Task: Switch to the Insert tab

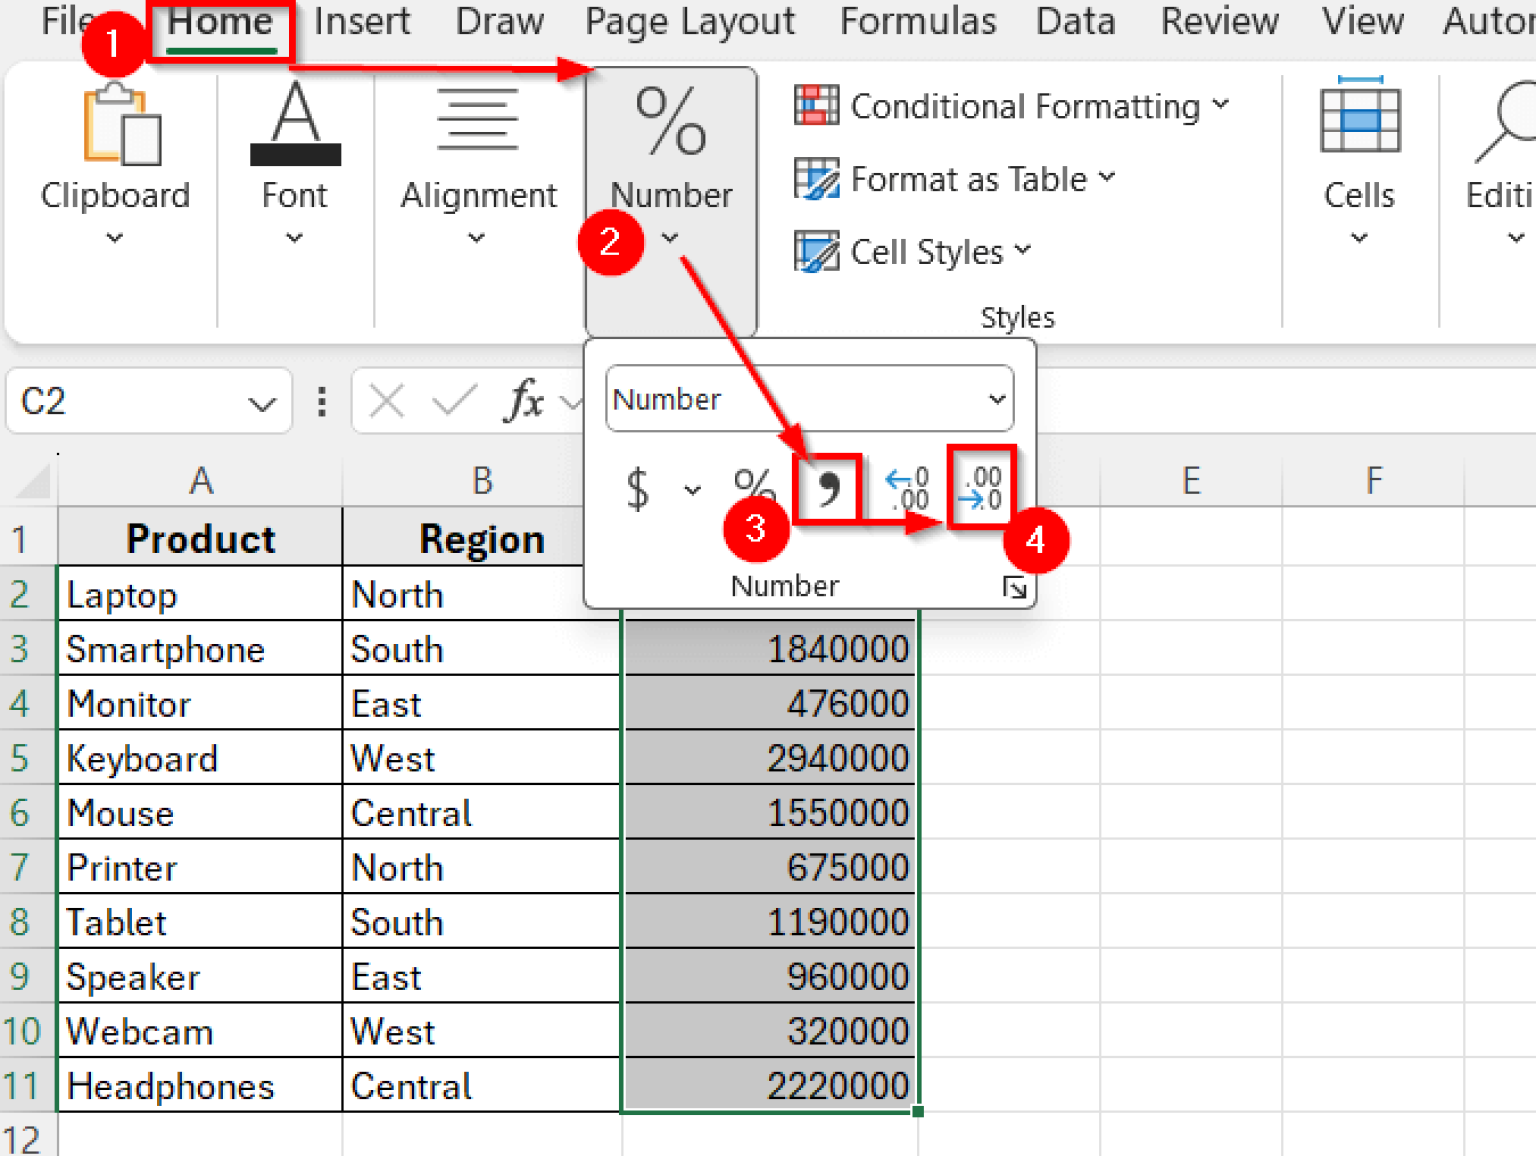Action: 361,21
